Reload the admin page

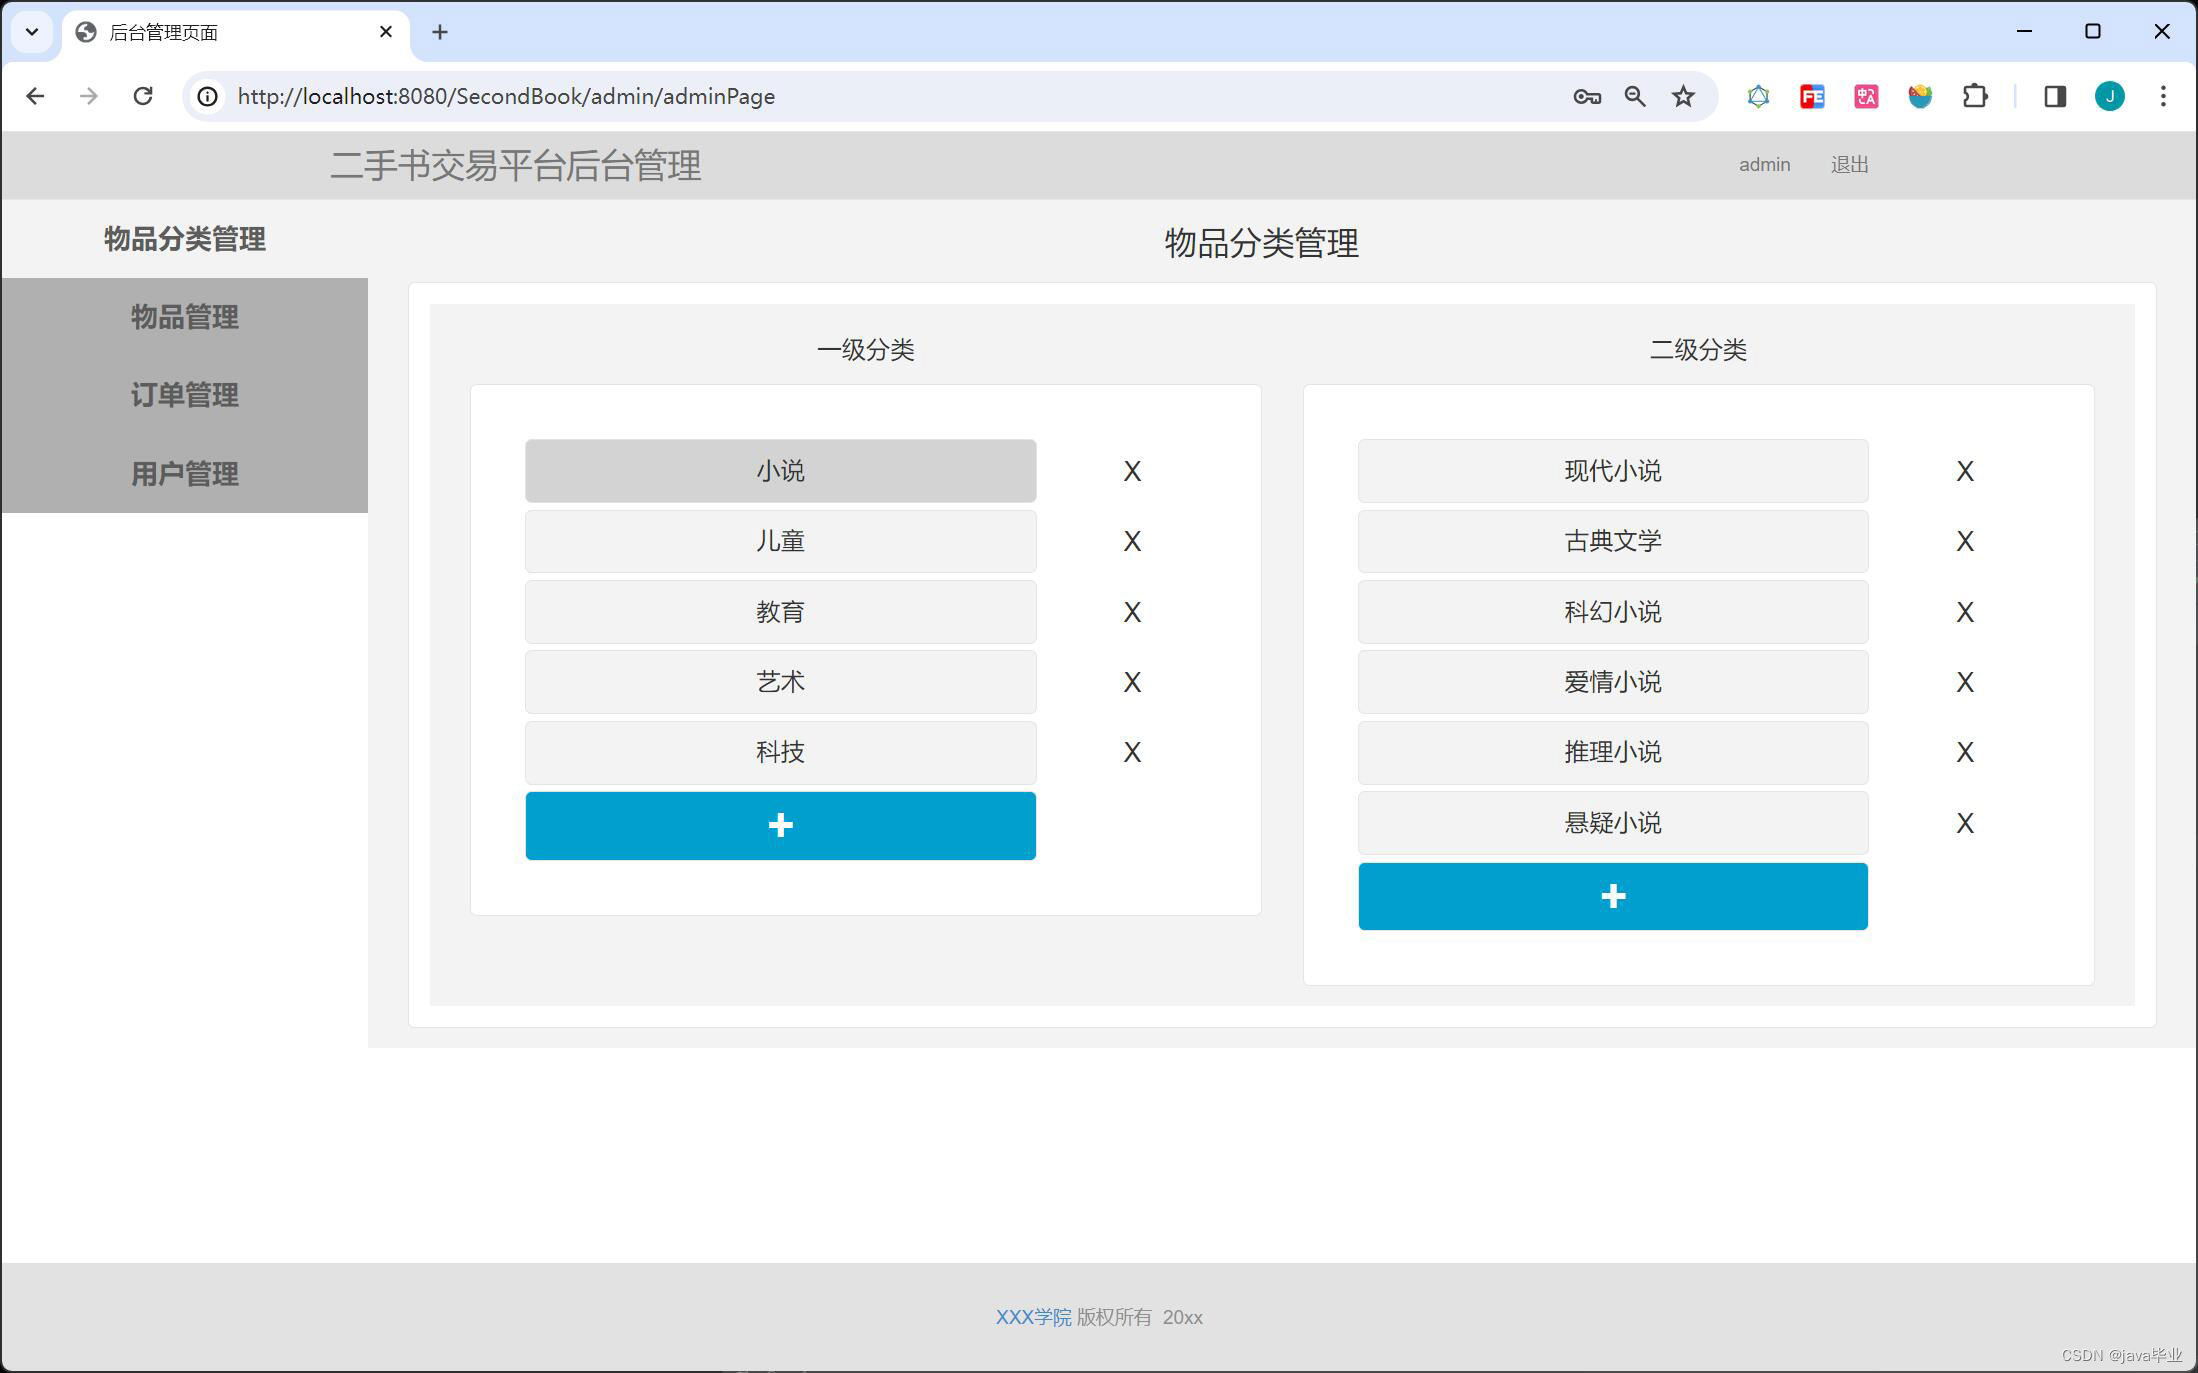[143, 96]
